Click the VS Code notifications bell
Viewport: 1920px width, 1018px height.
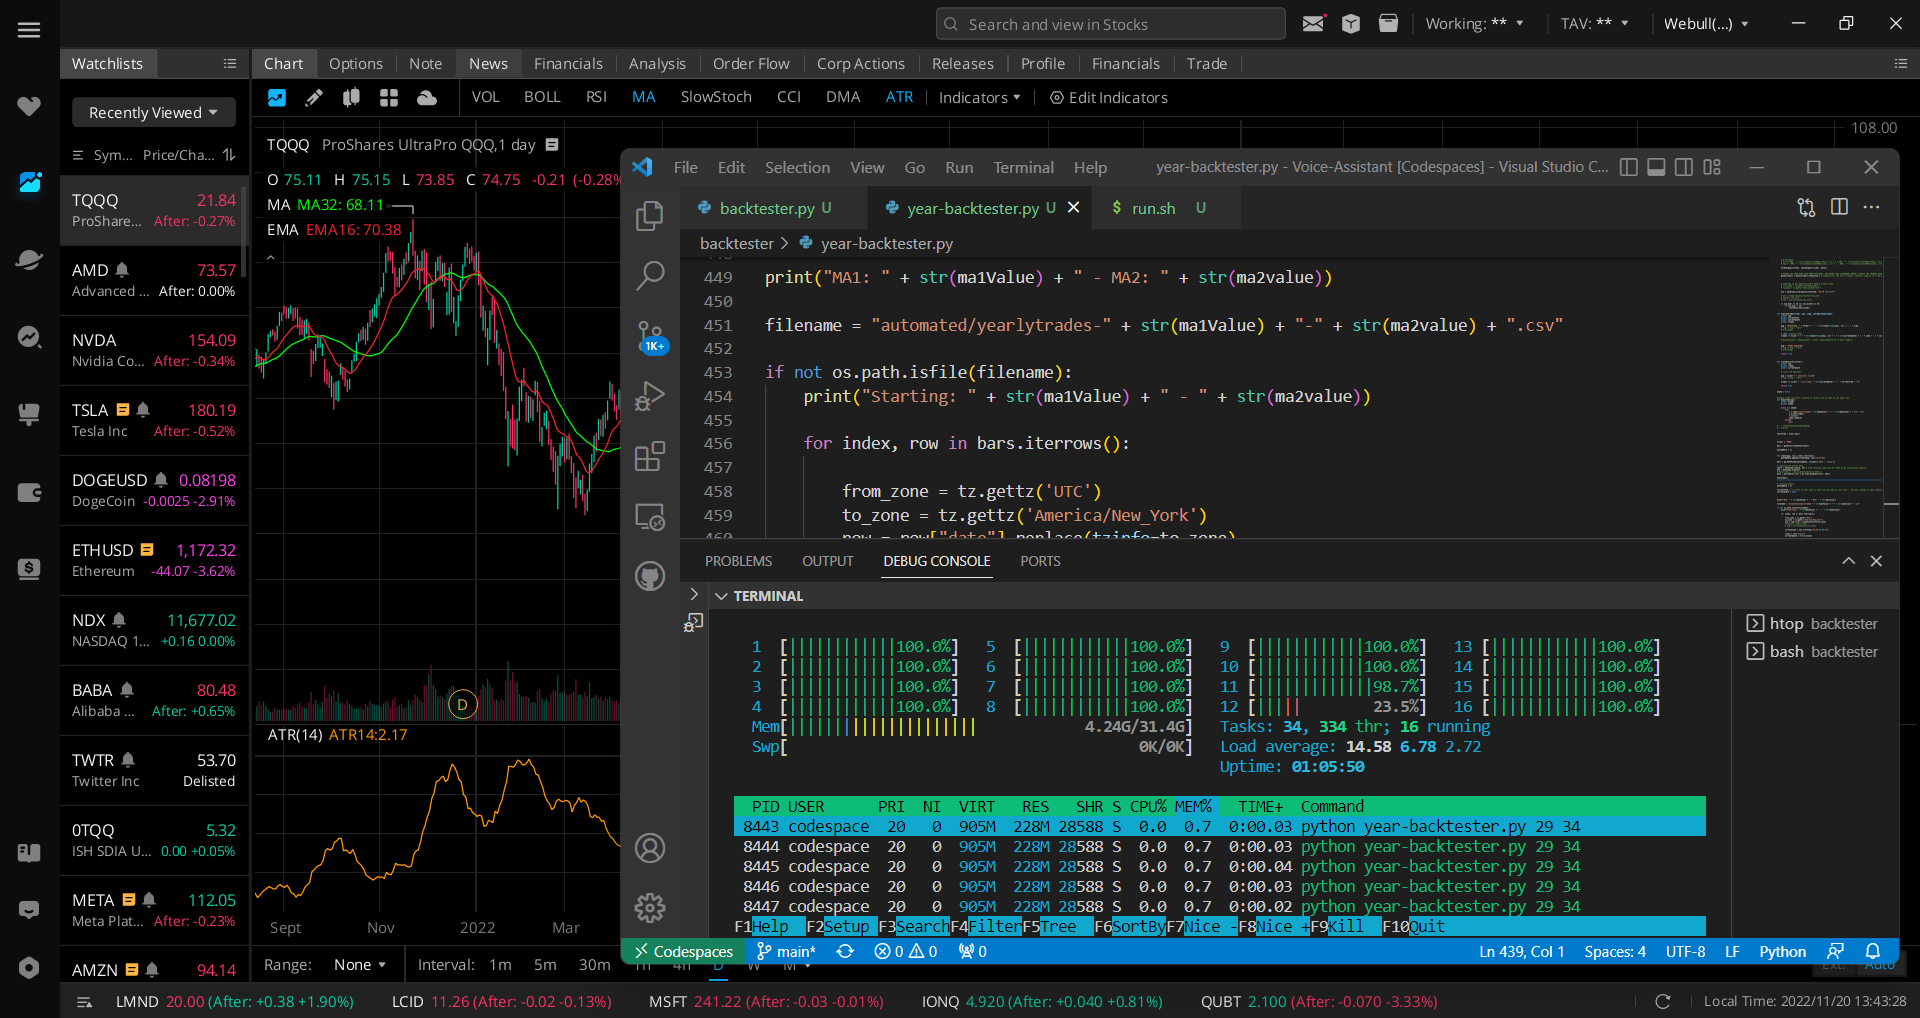pyautogui.click(x=1873, y=951)
